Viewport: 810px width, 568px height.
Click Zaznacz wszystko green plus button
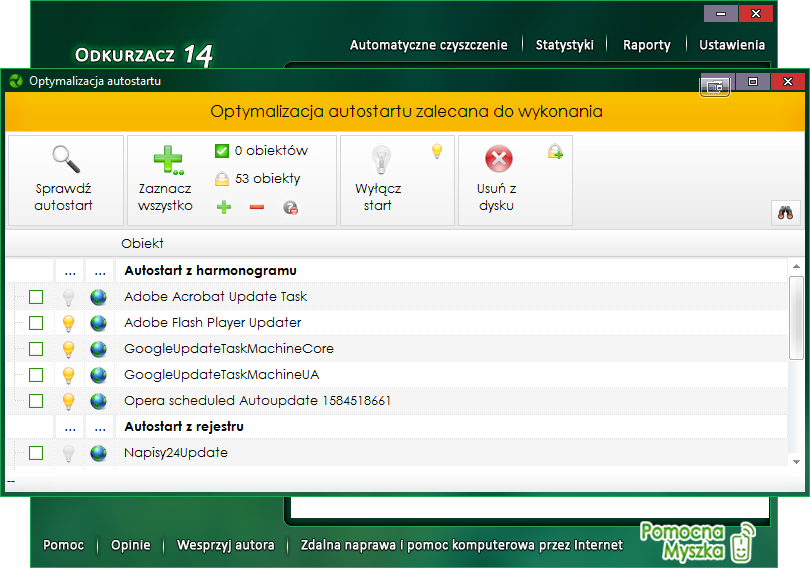(166, 180)
